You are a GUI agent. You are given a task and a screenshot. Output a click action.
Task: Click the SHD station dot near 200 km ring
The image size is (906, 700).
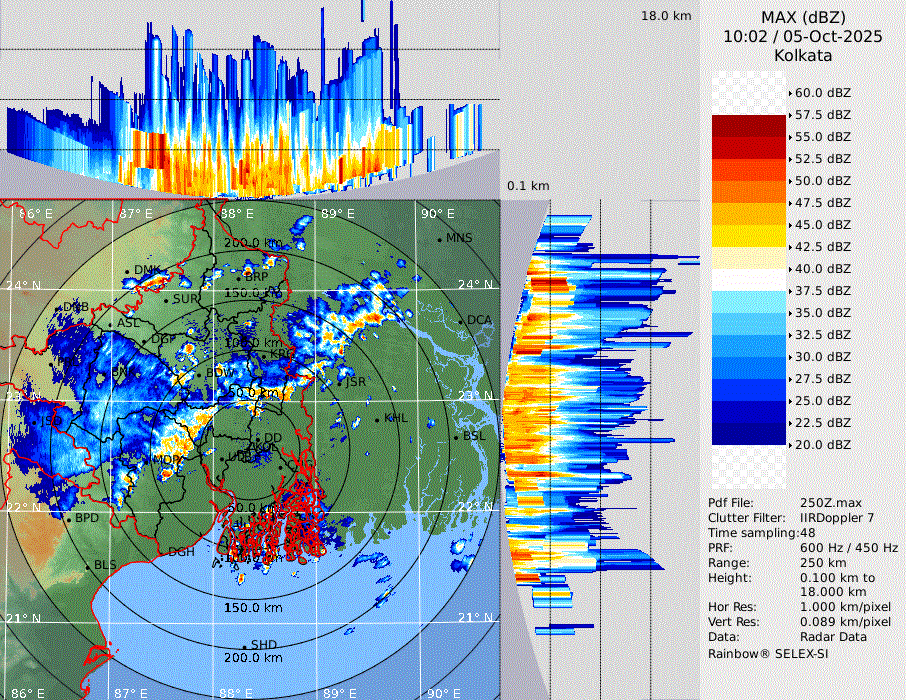pyautogui.click(x=244, y=646)
